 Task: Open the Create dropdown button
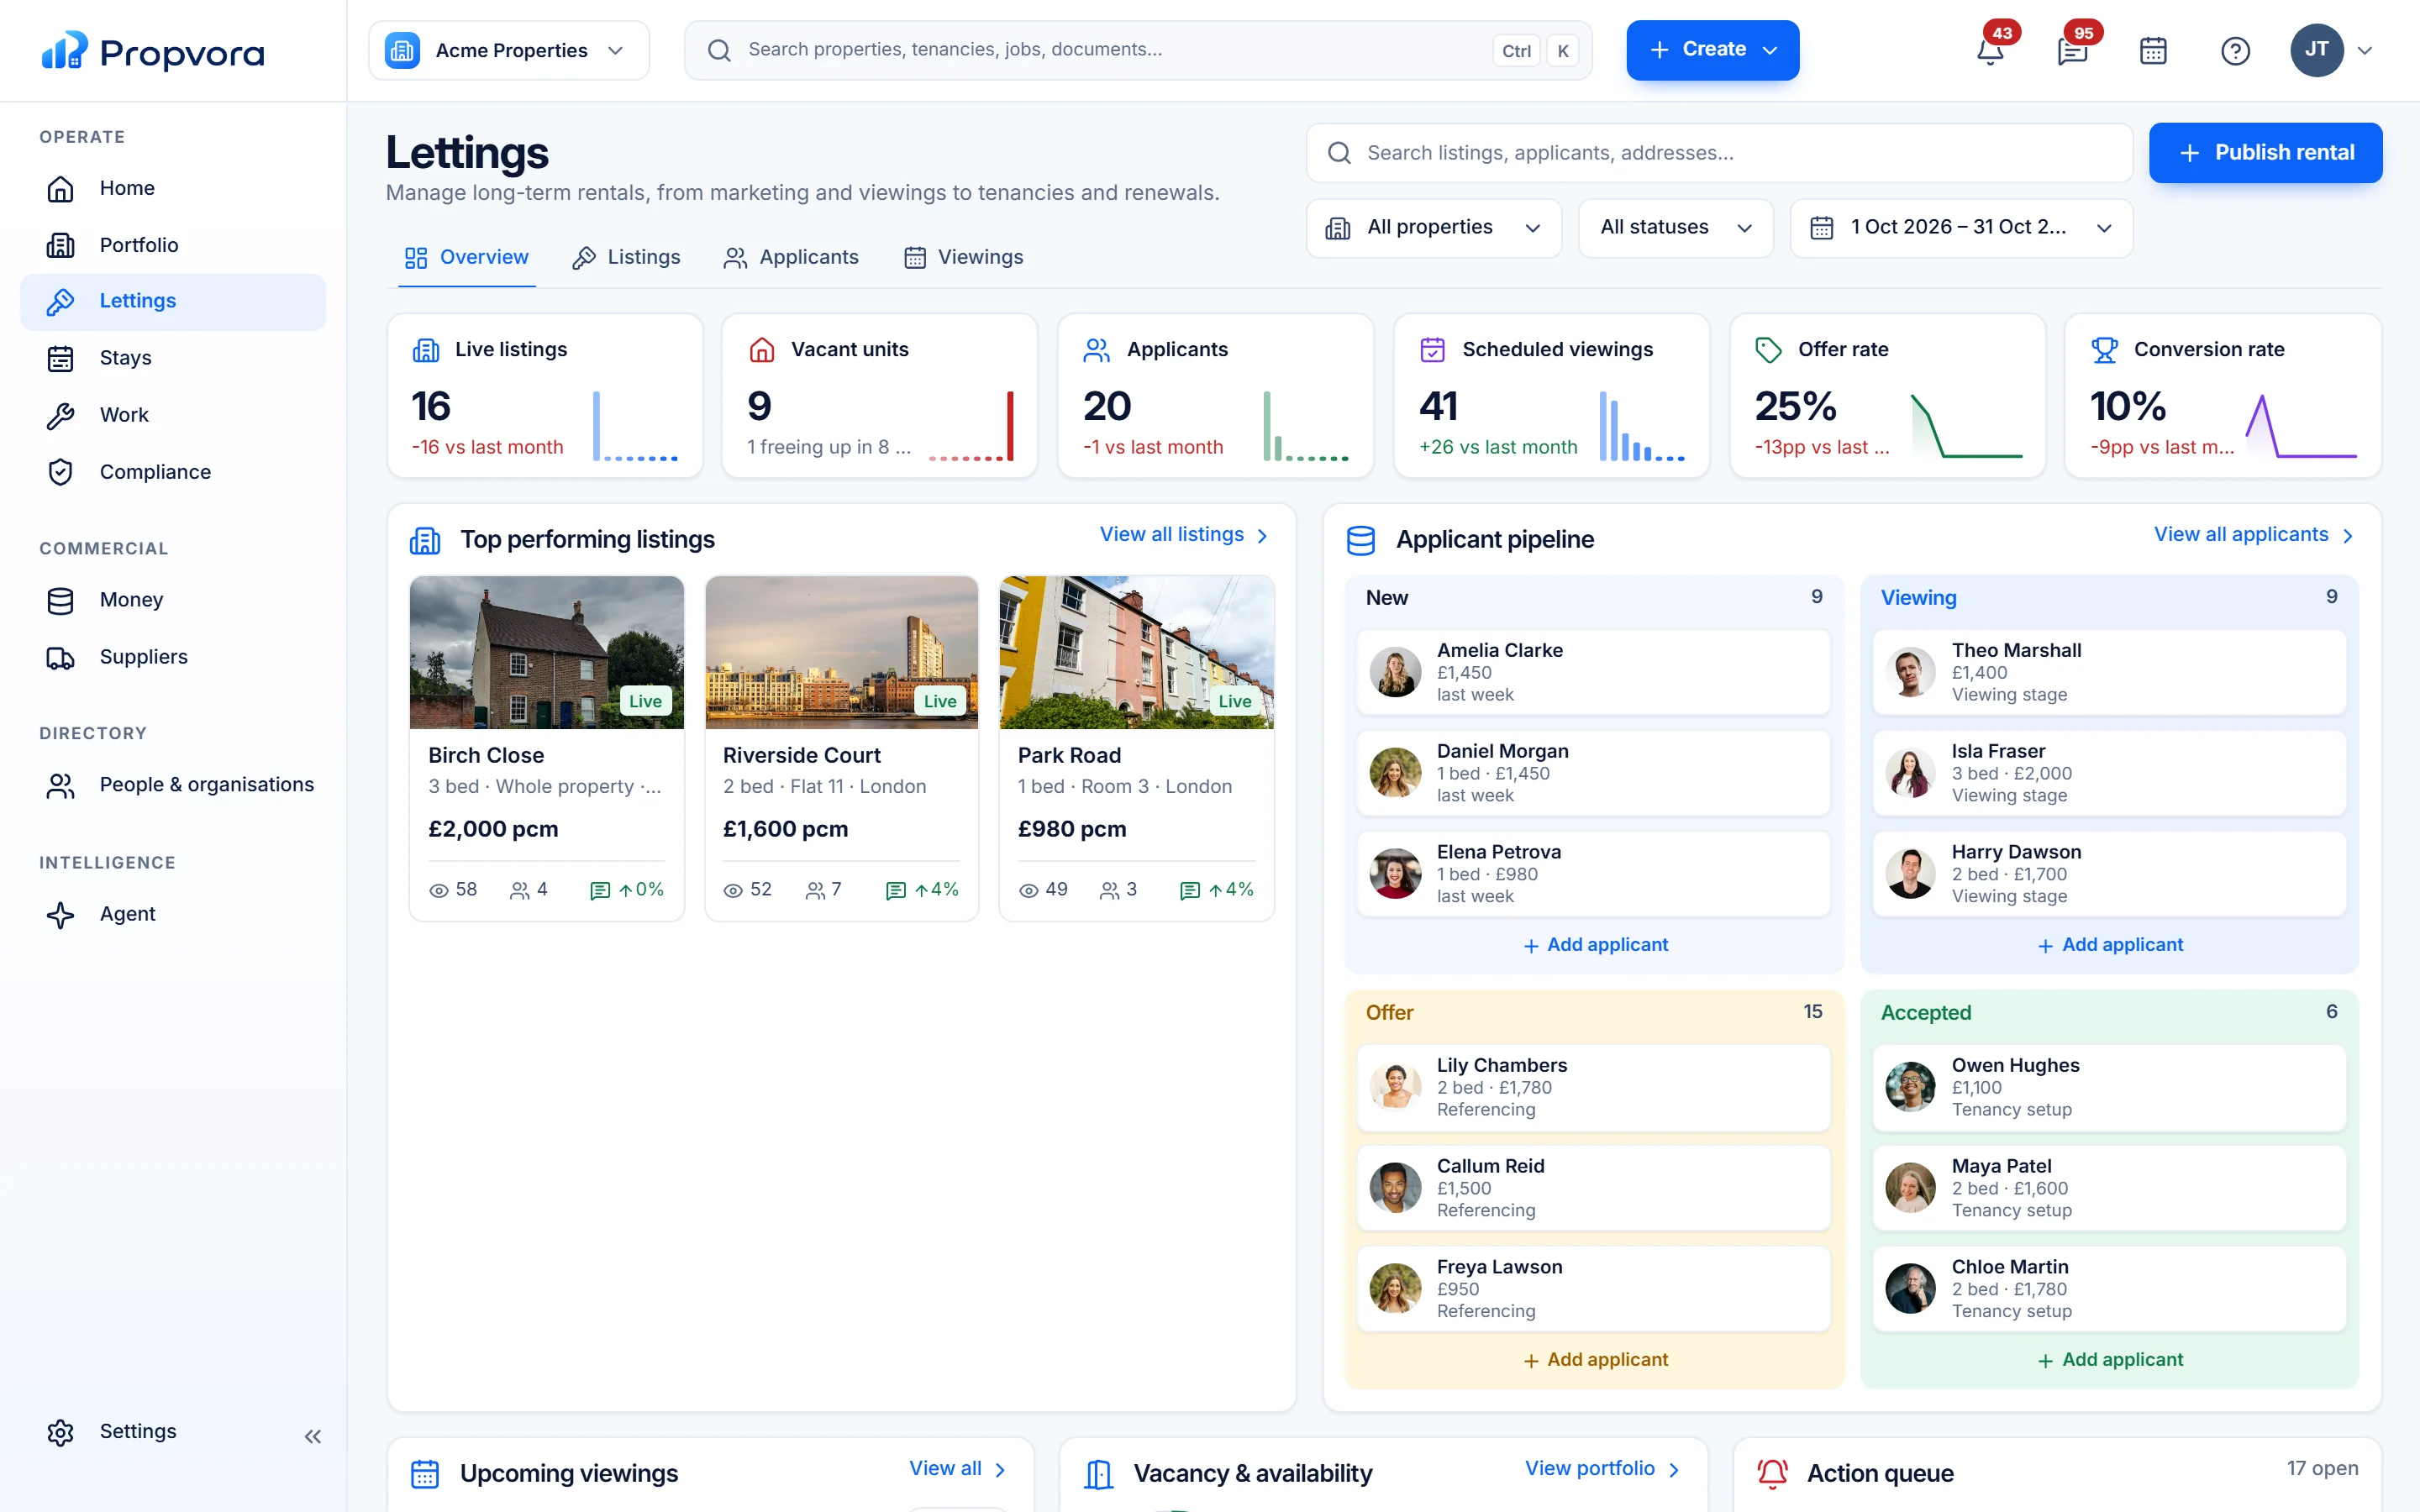tap(1712, 50)
